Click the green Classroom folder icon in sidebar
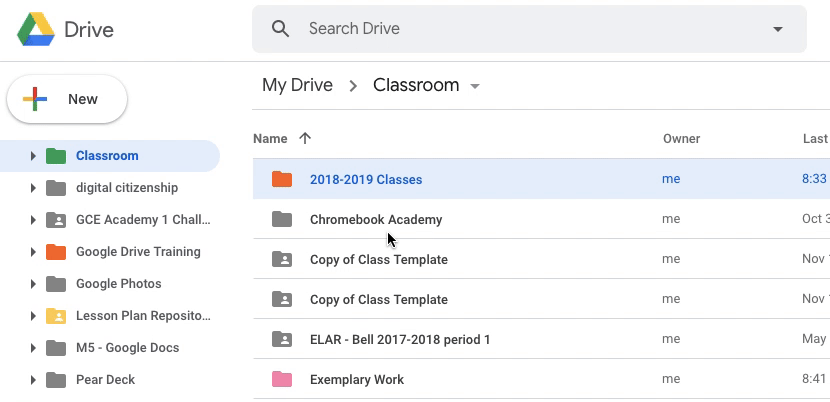The width and height of the screenshot is (830, 402). [x=56, y=156]
